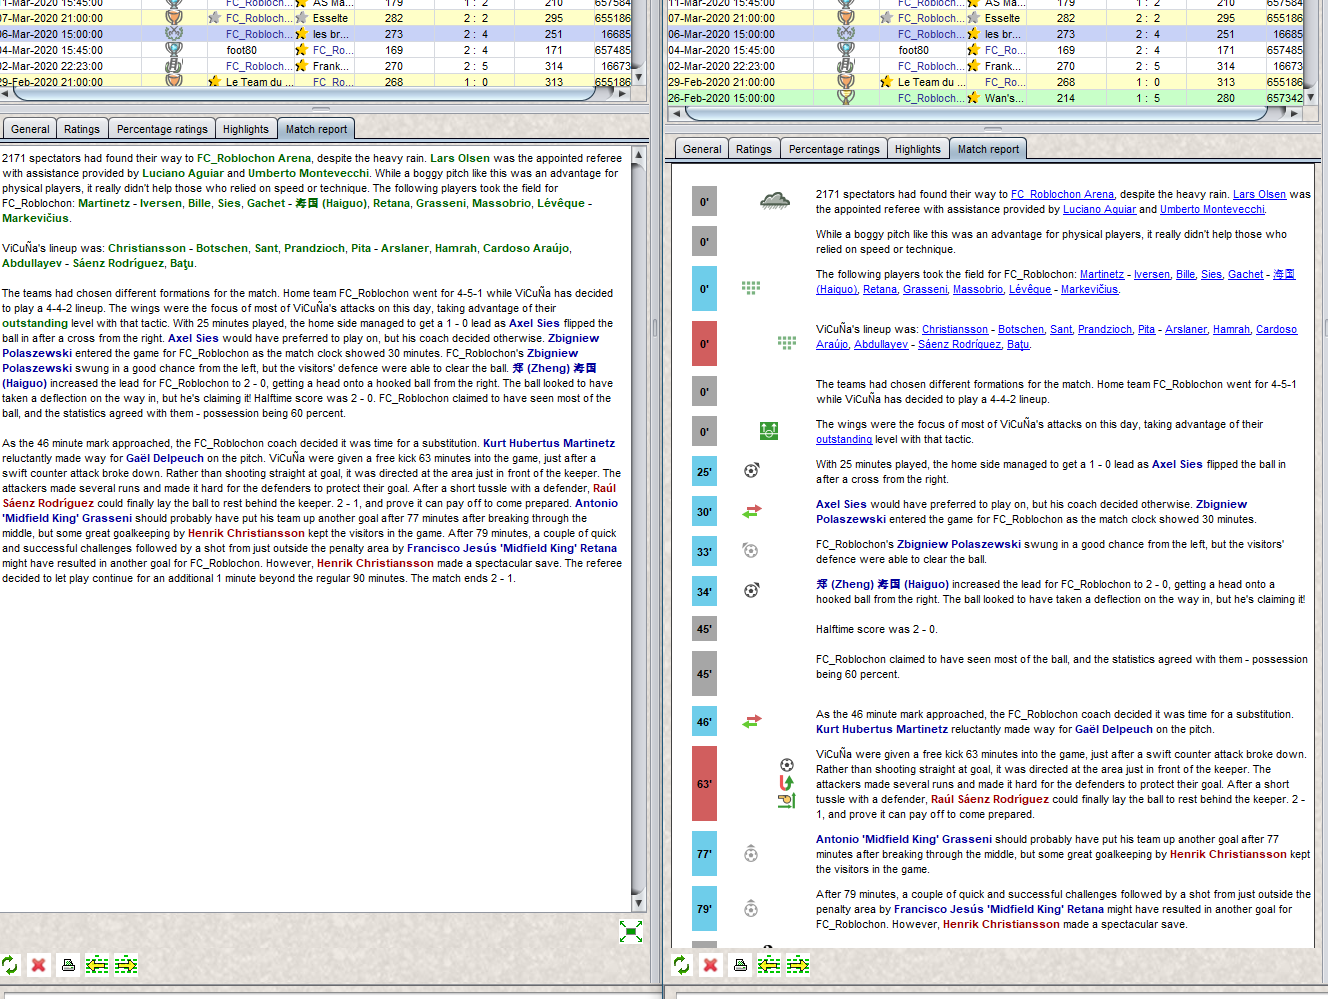Image resolution: width=1328 pixels, height=999 pixels.
Task: Jump to previous match with the yellow left-arrow icon
Action: (96, 965)
